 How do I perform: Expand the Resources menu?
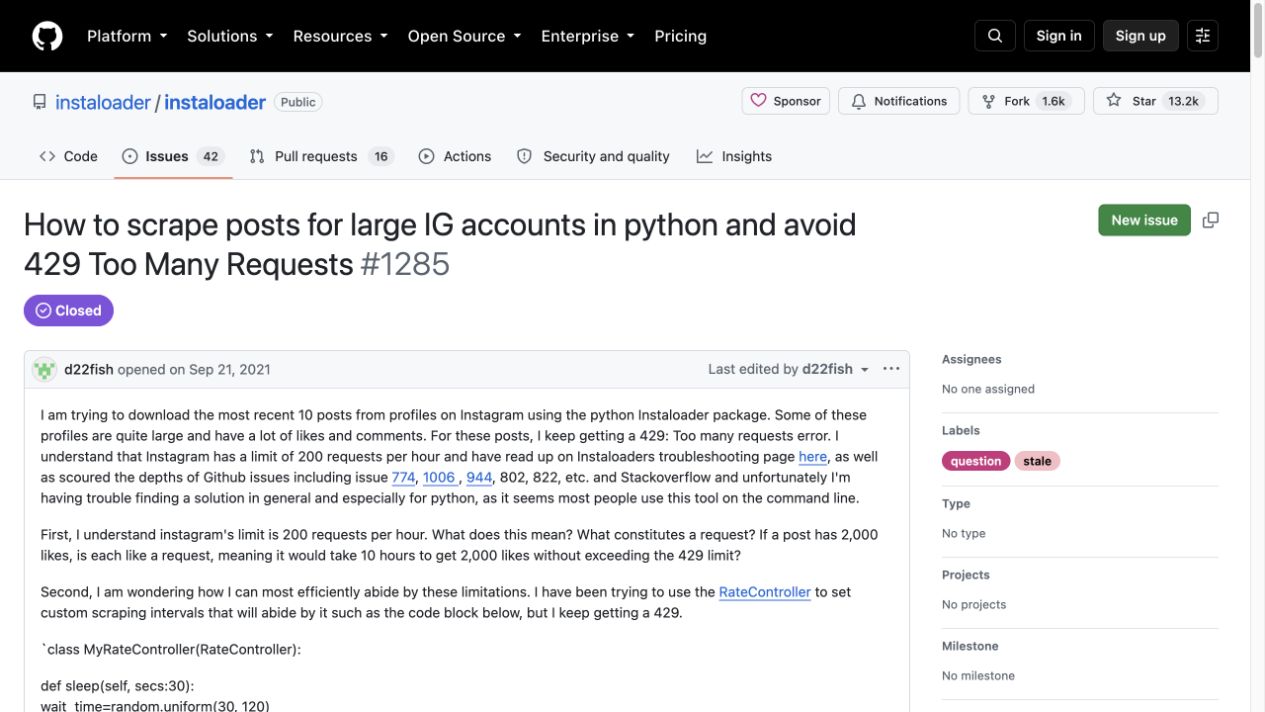(x=340, y=36)
